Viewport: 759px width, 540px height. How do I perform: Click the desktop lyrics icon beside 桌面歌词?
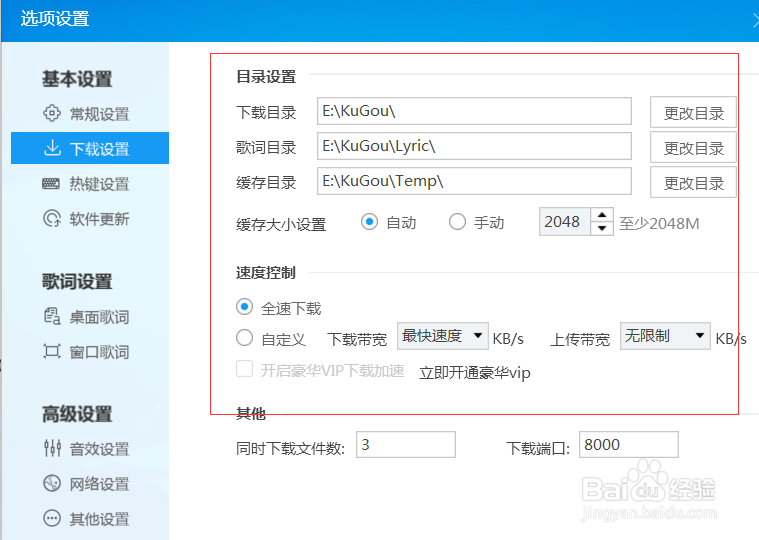pyautogui.click(x=52, y=316)
